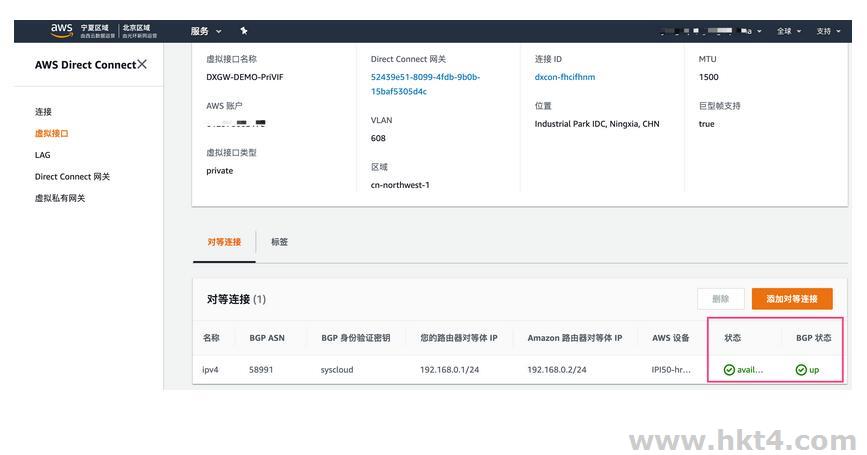
Task: Open LAG in sidebar
Action: tap(43, 155)
